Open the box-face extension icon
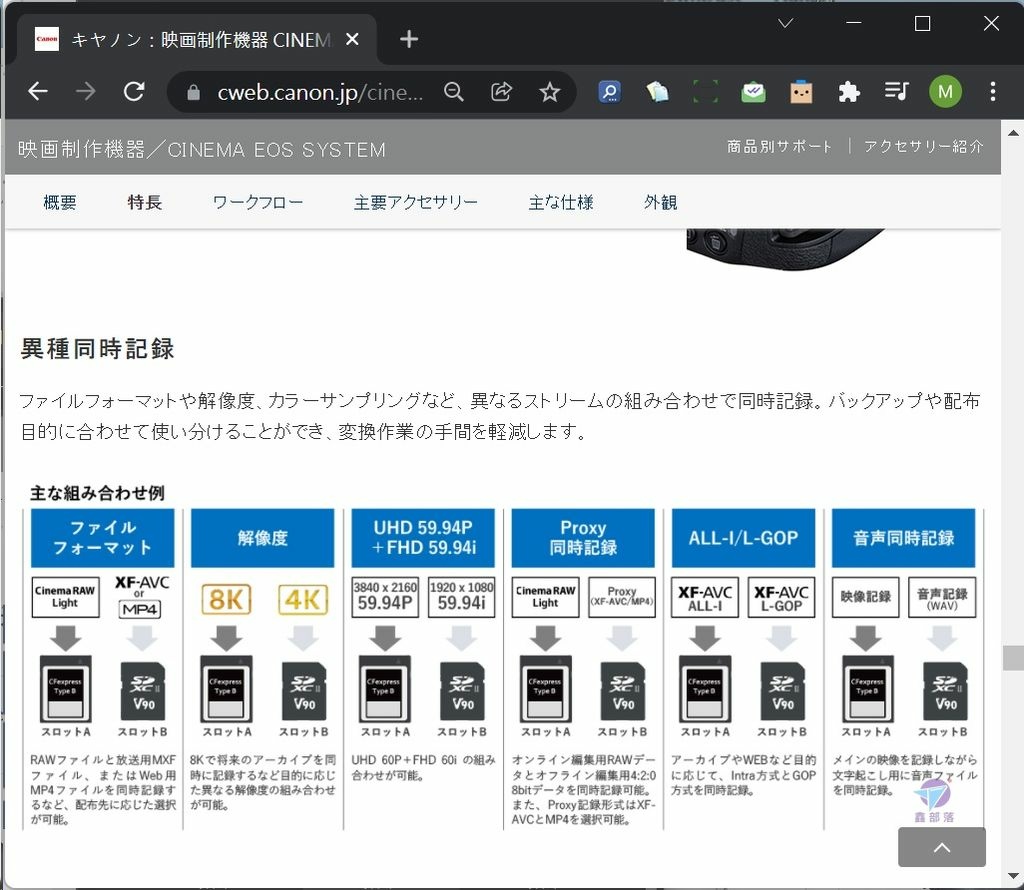This screenshot has width=1024, height=890. (x=801, y=92)
